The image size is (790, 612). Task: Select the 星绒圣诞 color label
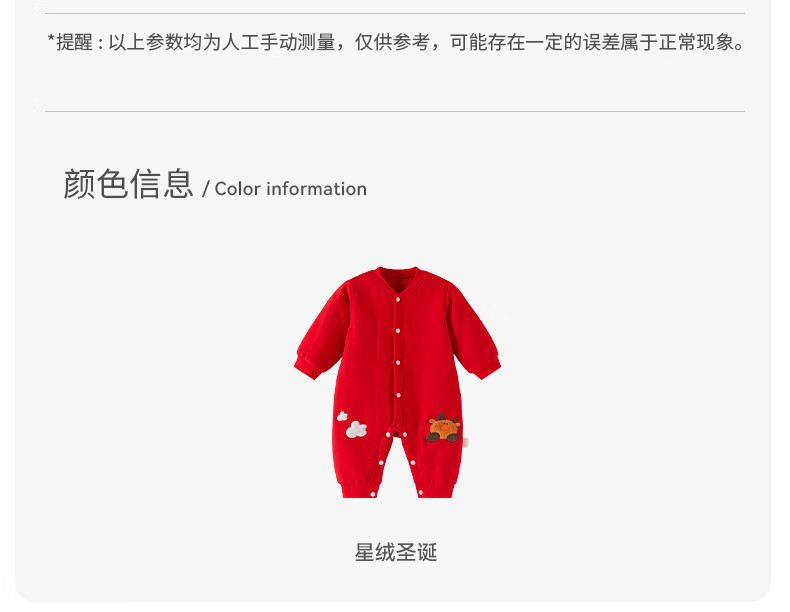click(x=396, y=553)
